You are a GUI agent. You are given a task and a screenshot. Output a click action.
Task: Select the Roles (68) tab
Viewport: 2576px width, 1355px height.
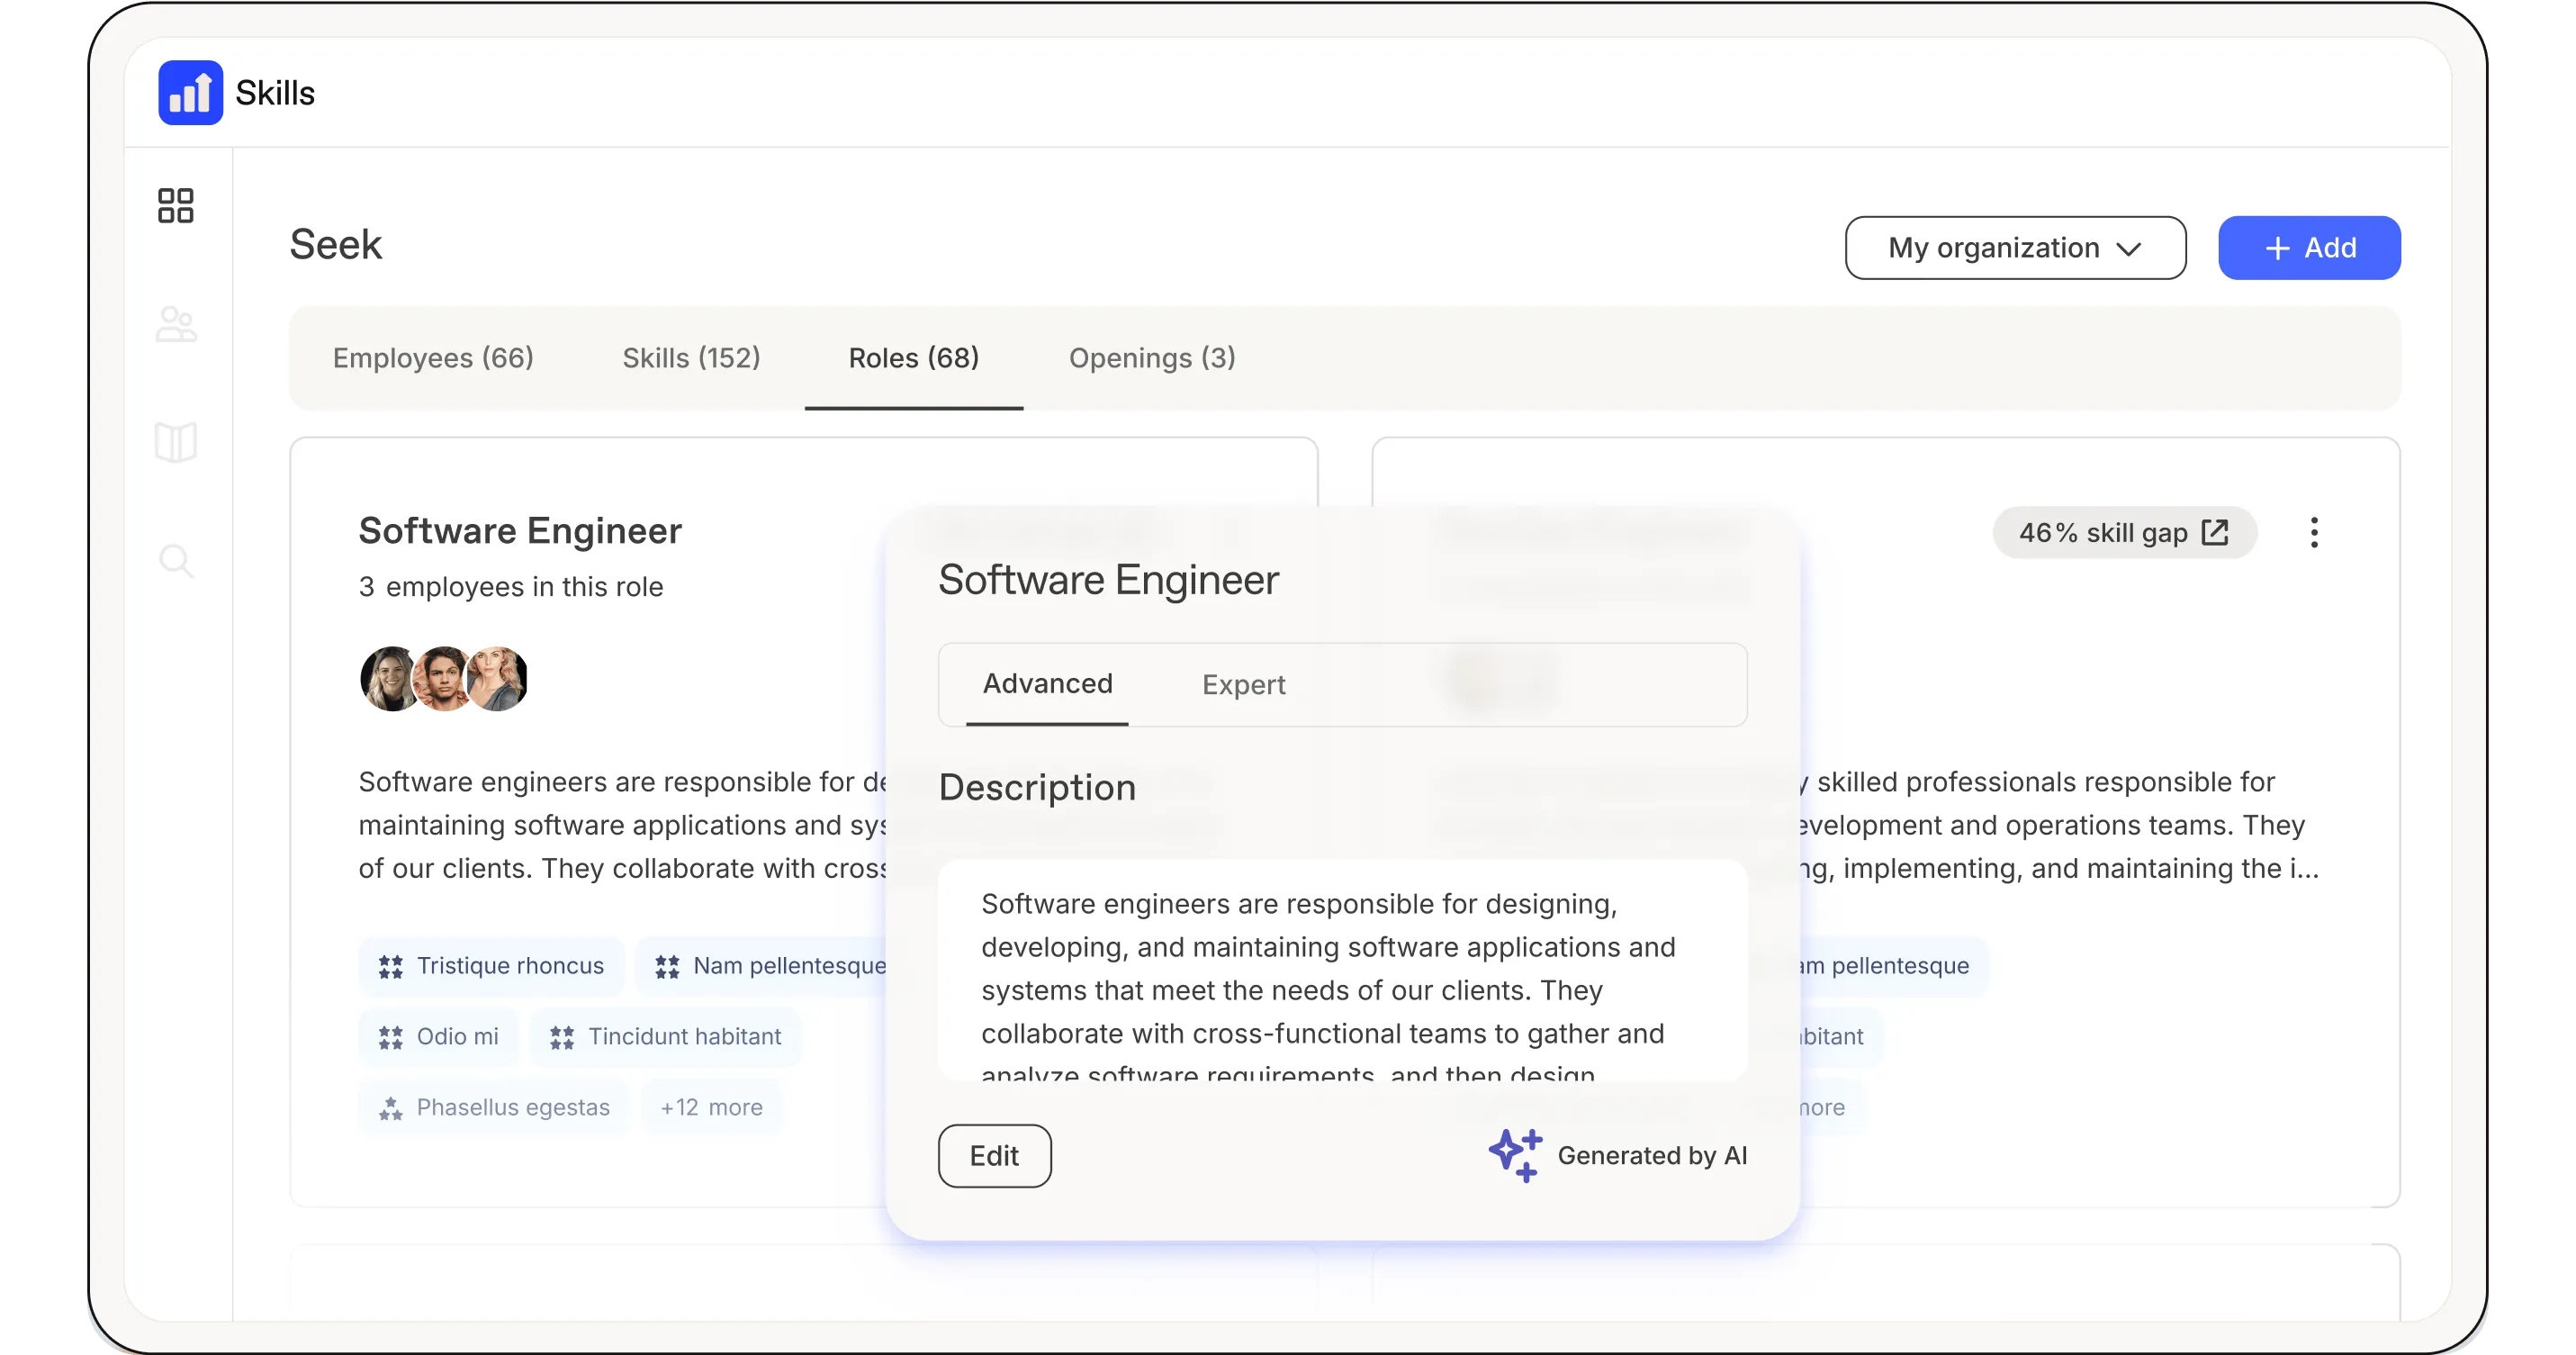pyautogui.click(x=913, y=358)
